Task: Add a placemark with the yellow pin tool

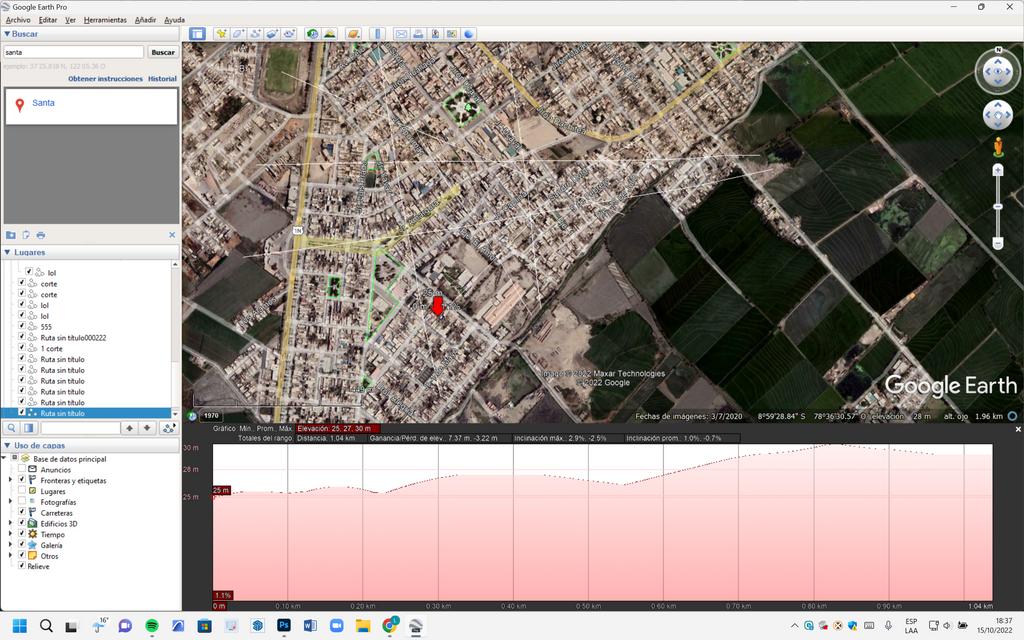Action: [221, 34]
